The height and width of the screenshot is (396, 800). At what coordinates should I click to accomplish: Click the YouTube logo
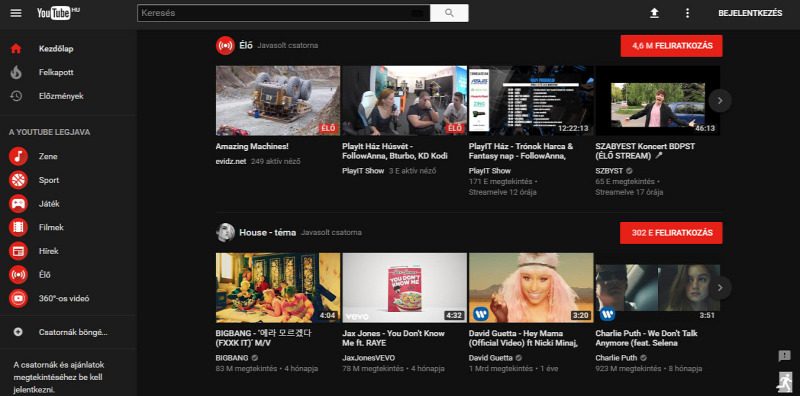tap(58, 13)
